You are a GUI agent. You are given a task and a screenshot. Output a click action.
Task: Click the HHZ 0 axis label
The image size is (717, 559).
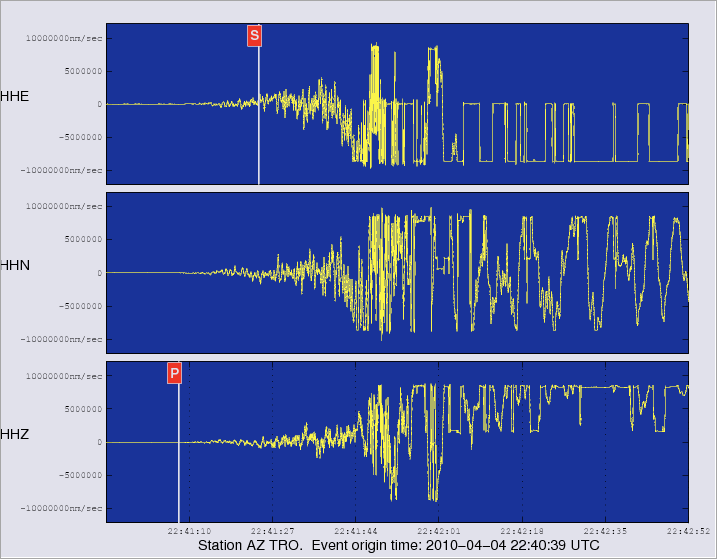[100, 442]
